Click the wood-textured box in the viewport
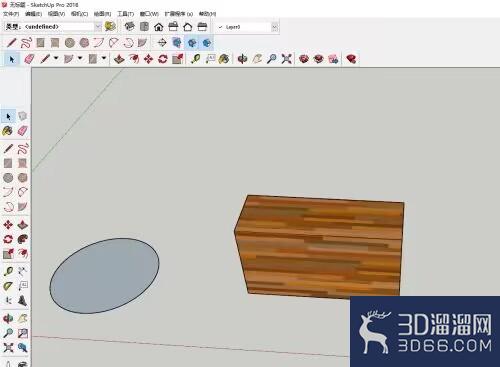The image size is (500, 367). point(320,247)
